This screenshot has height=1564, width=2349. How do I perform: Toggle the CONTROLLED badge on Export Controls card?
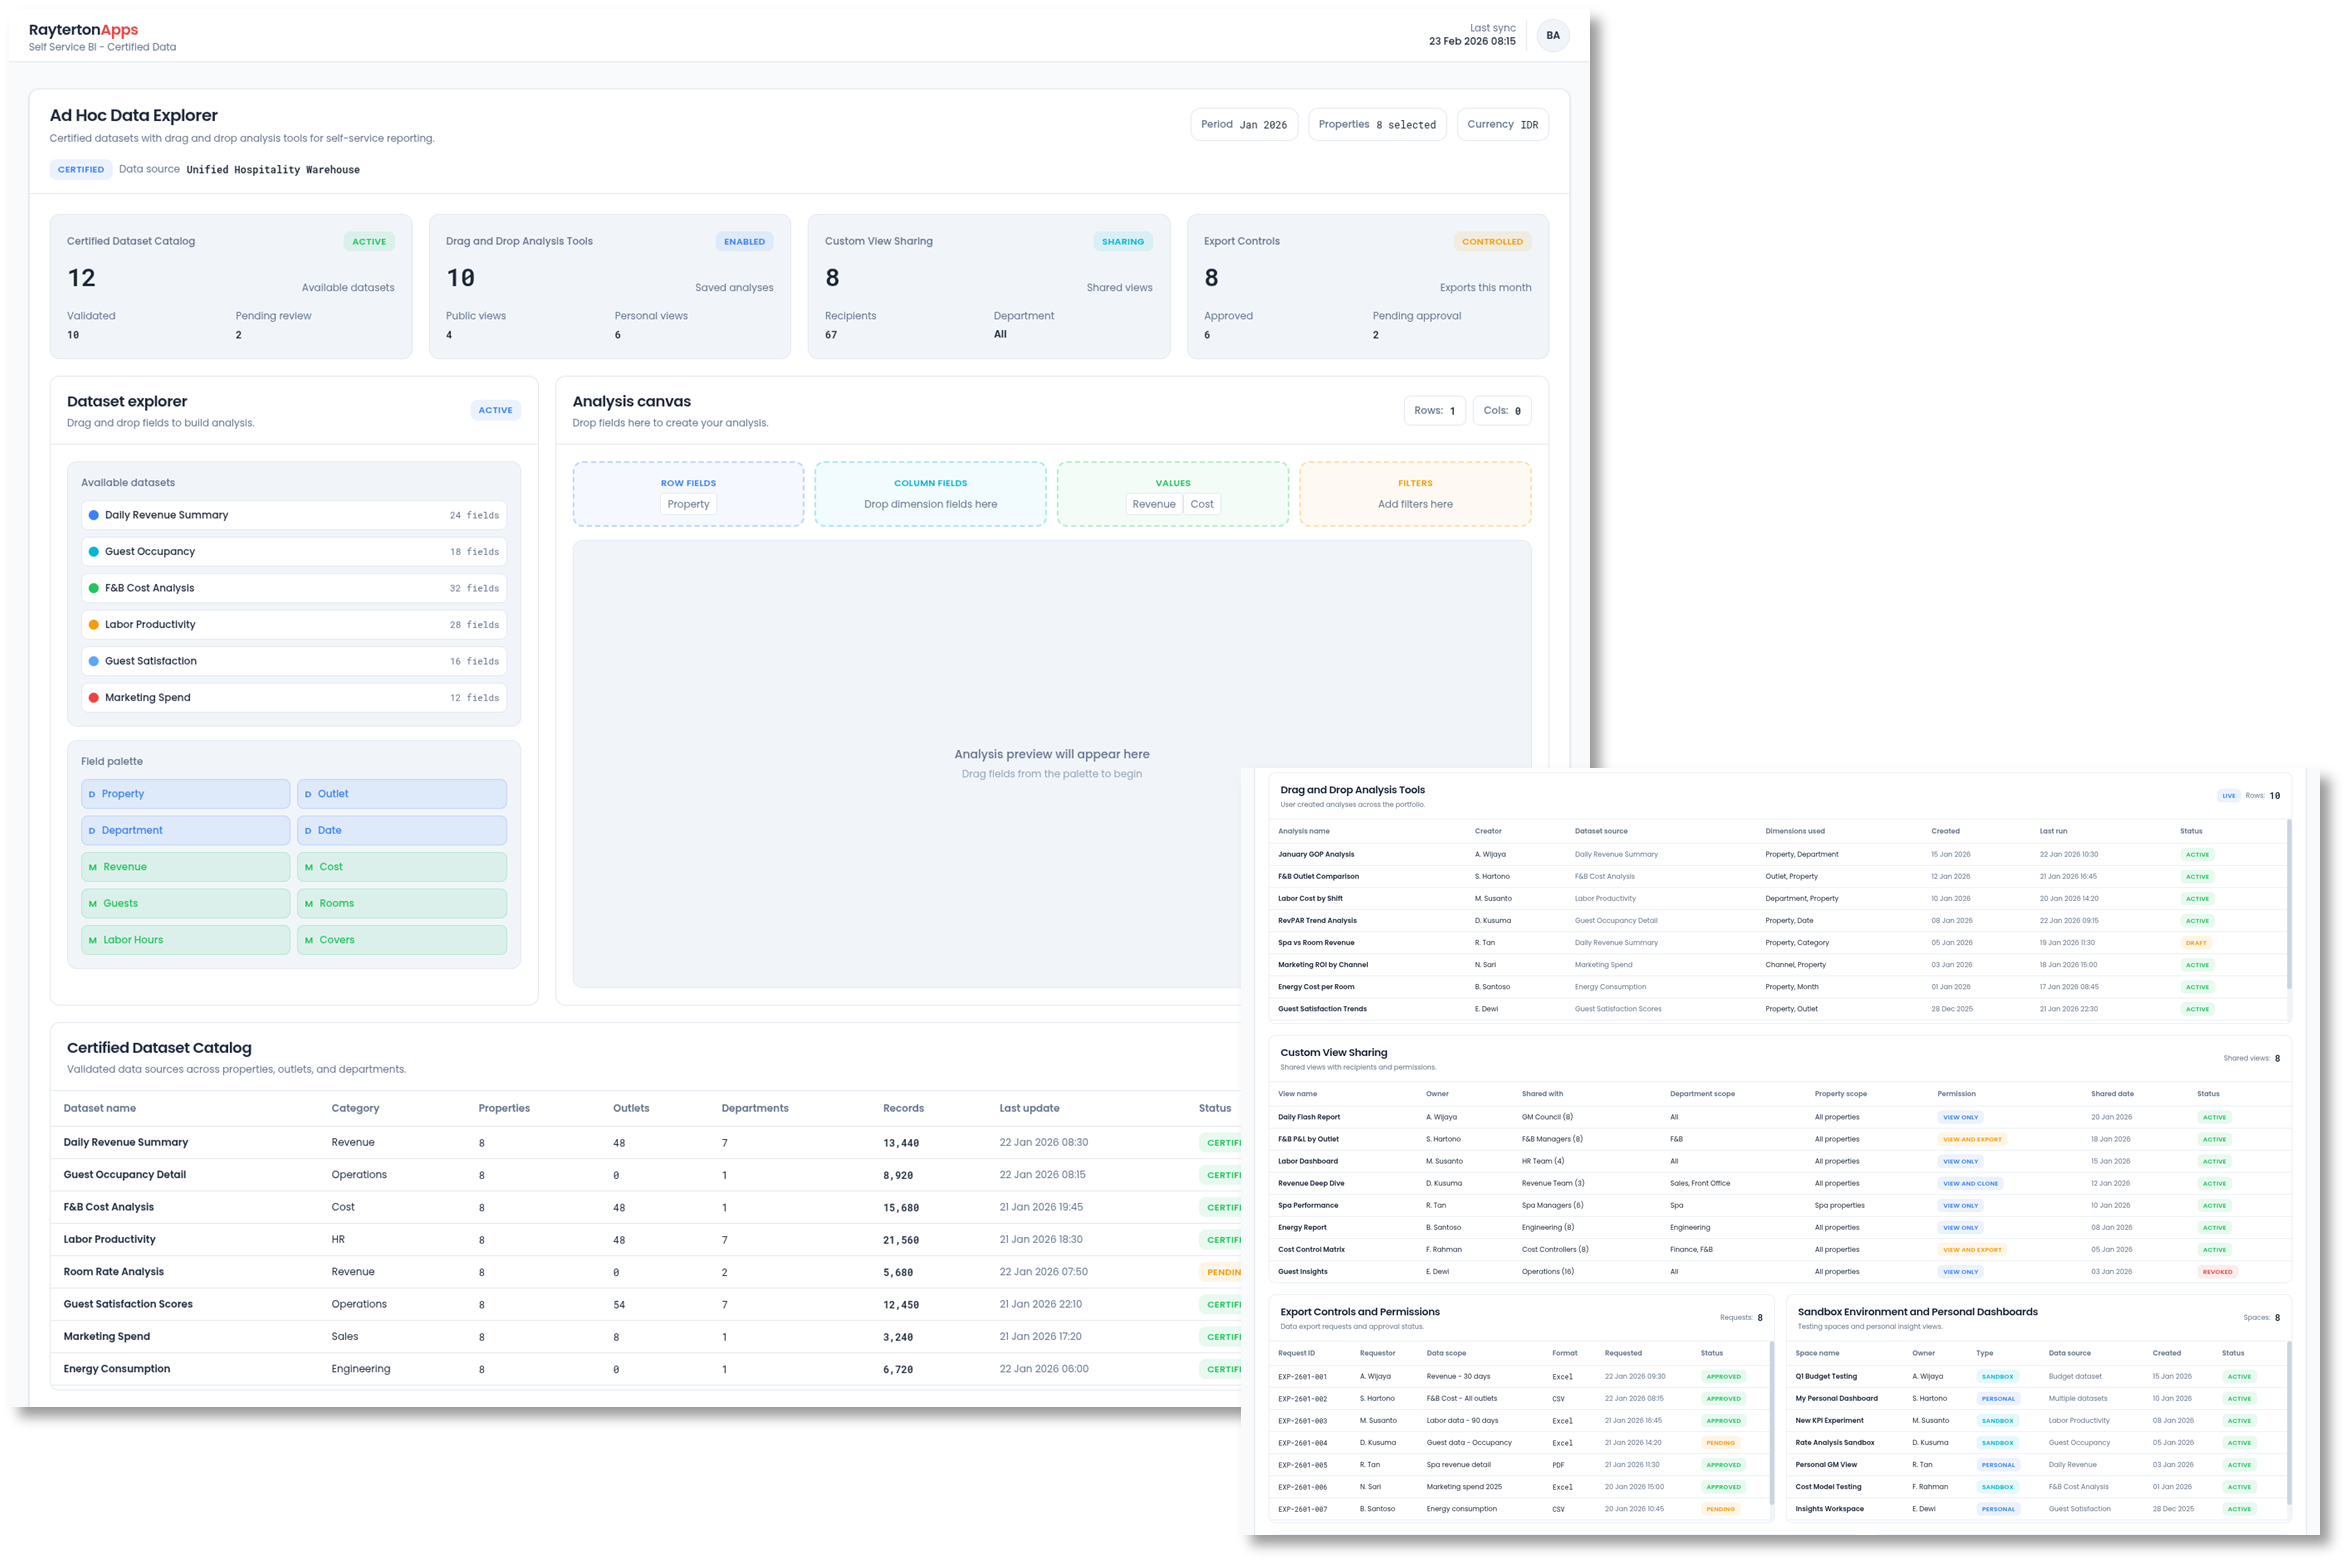point(1493,241)
